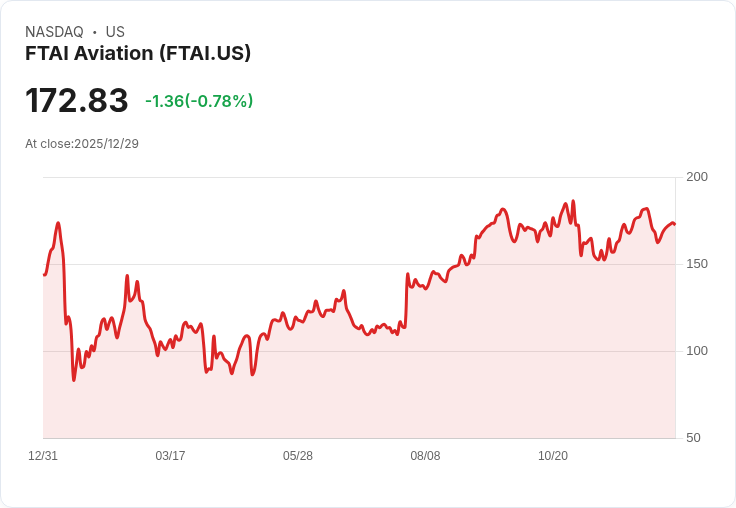
Task: Click the 150 y-axis price label
Action: 697,264
